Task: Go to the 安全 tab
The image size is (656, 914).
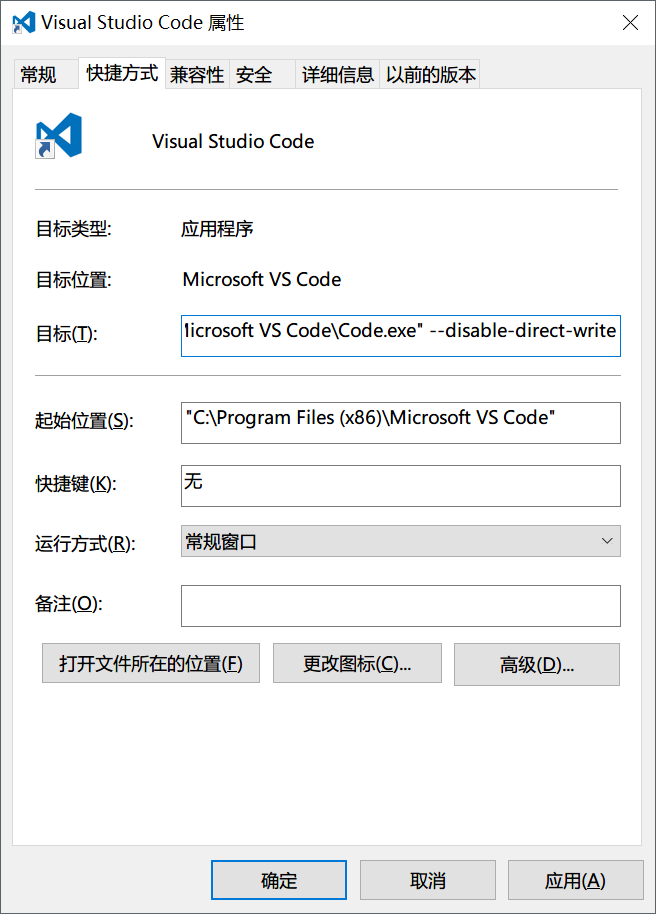Action: (262, 75)
